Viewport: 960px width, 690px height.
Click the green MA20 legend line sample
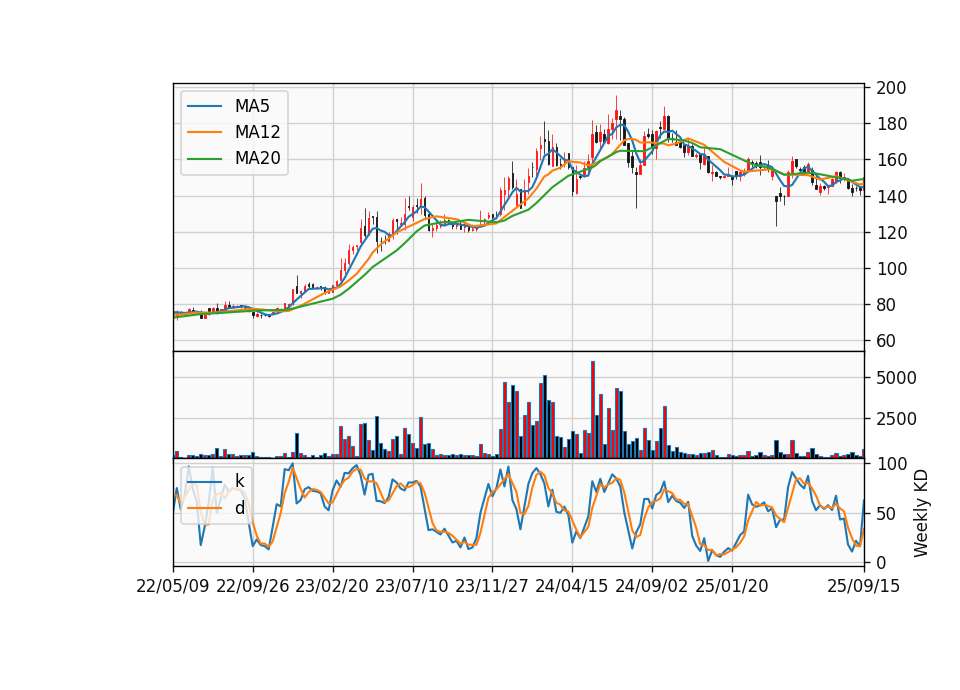click(x=204, y=158)
